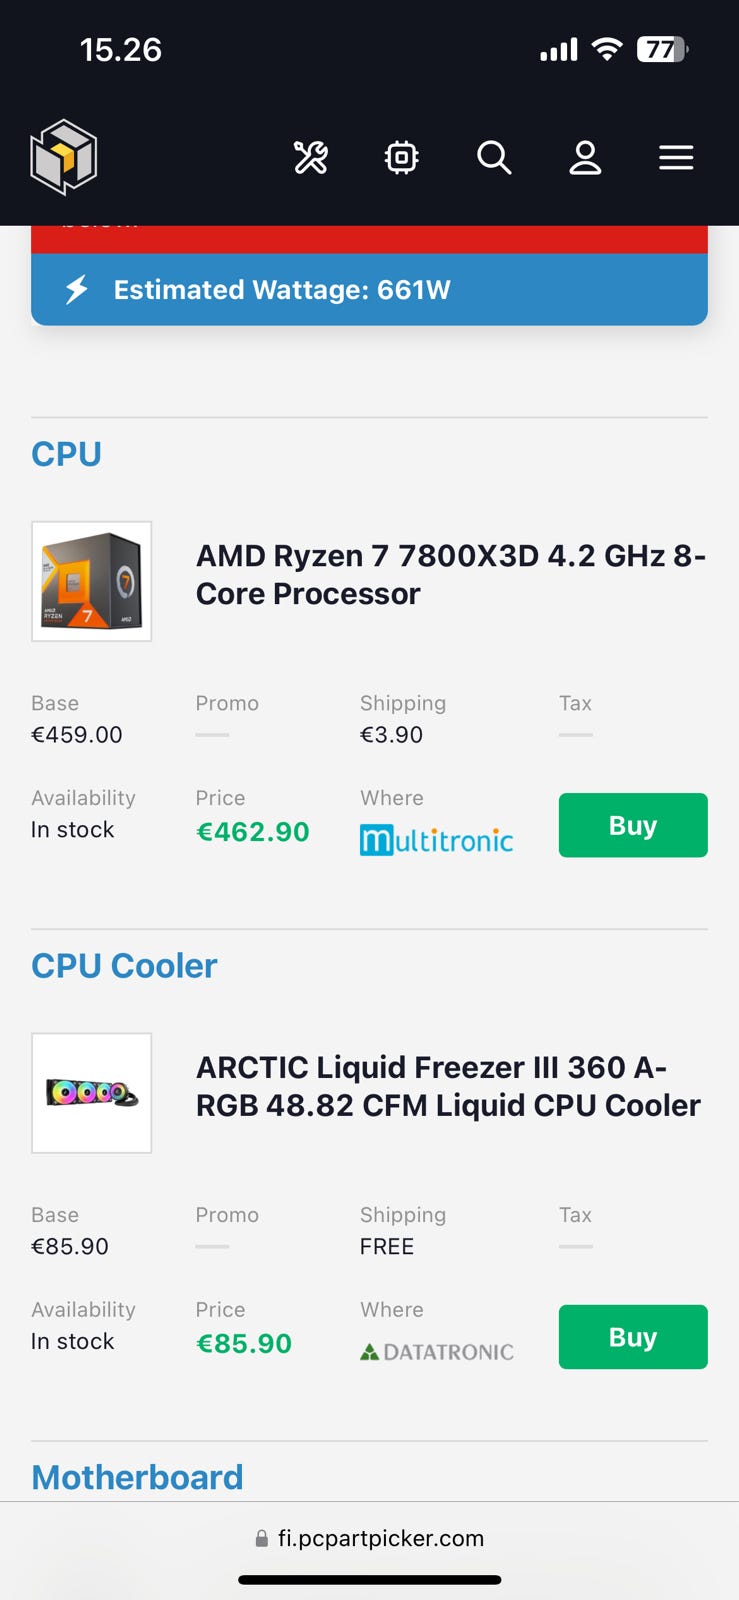
Task: Open the parts chip icon
Action: [x=401, y=157]
